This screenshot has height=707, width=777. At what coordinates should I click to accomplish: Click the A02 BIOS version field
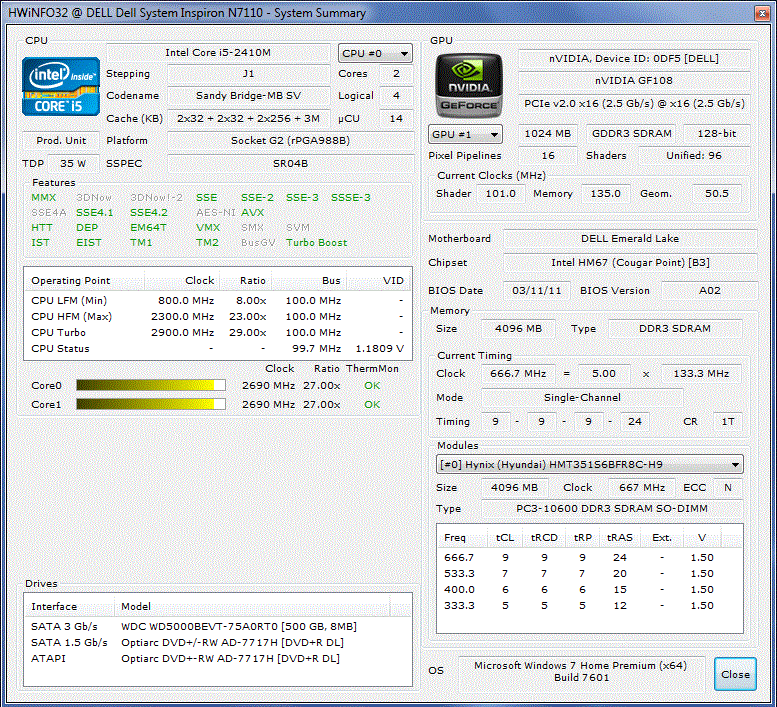tap(710, 291)
